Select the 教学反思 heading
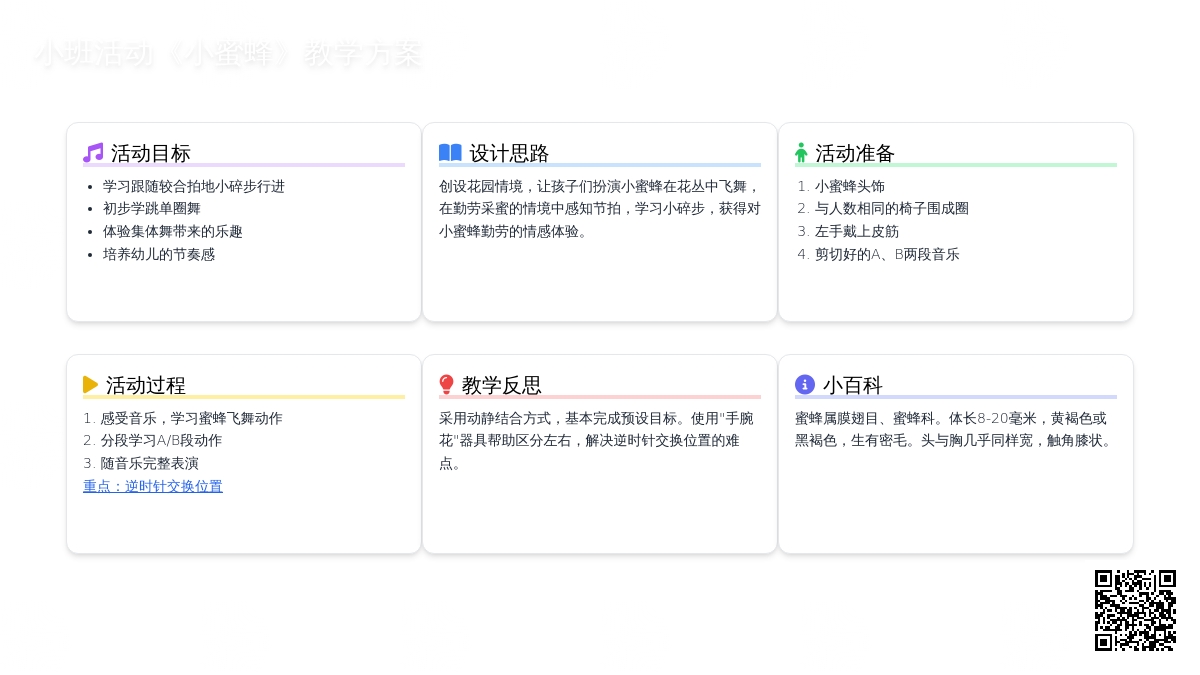The width and height of the screenshot is (1200, 675). 502,385
